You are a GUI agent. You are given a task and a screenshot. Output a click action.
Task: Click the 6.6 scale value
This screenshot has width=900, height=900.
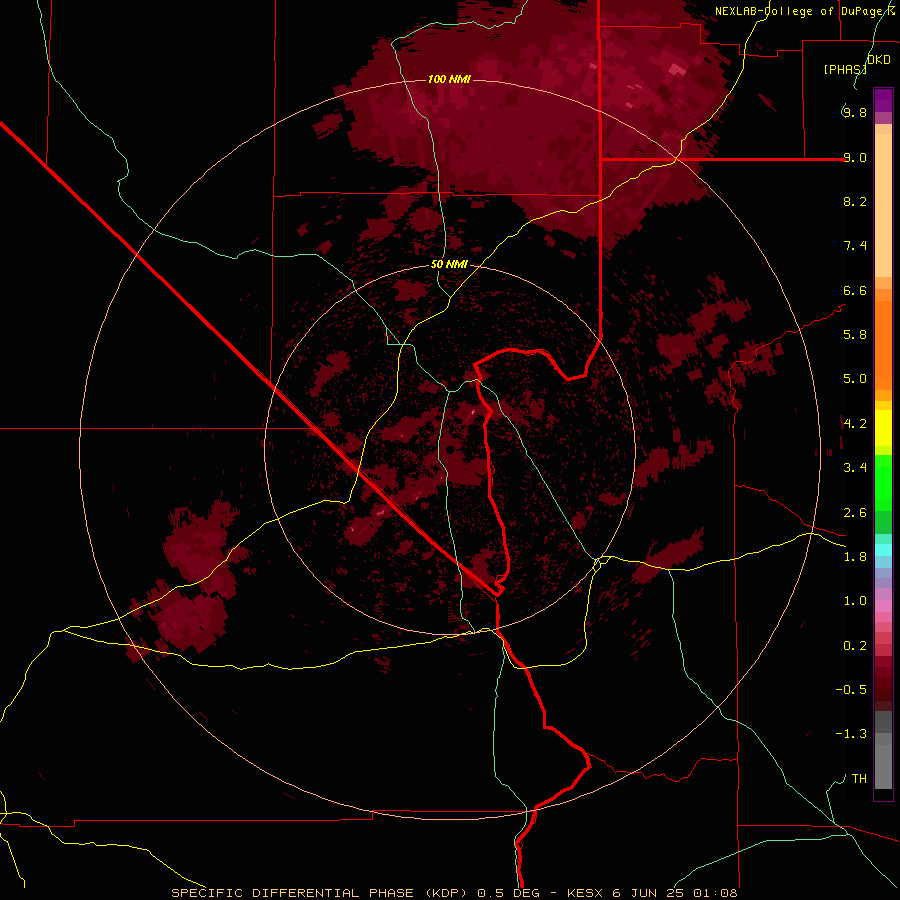[x=855, y=290]
